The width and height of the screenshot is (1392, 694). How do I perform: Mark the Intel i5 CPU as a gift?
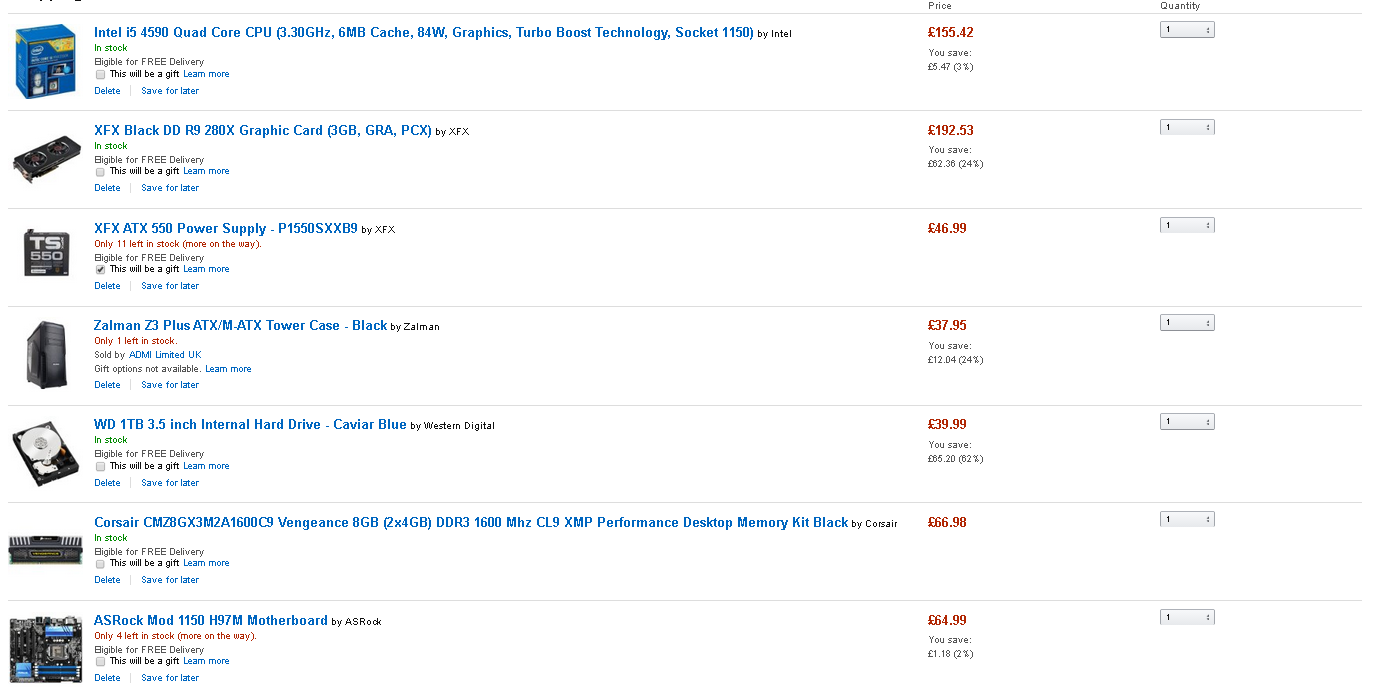(x=100, y=74)
